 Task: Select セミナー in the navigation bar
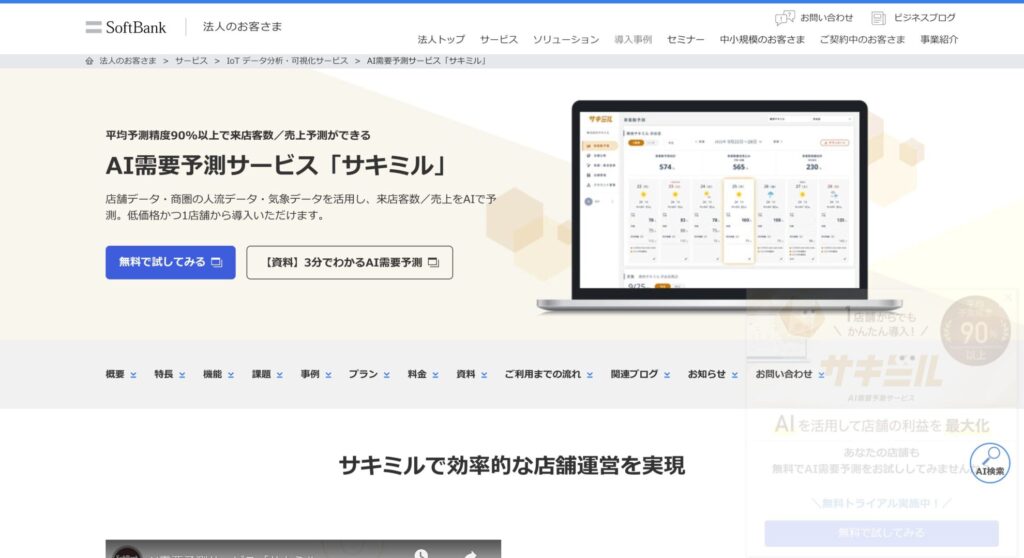click(686, 40)
